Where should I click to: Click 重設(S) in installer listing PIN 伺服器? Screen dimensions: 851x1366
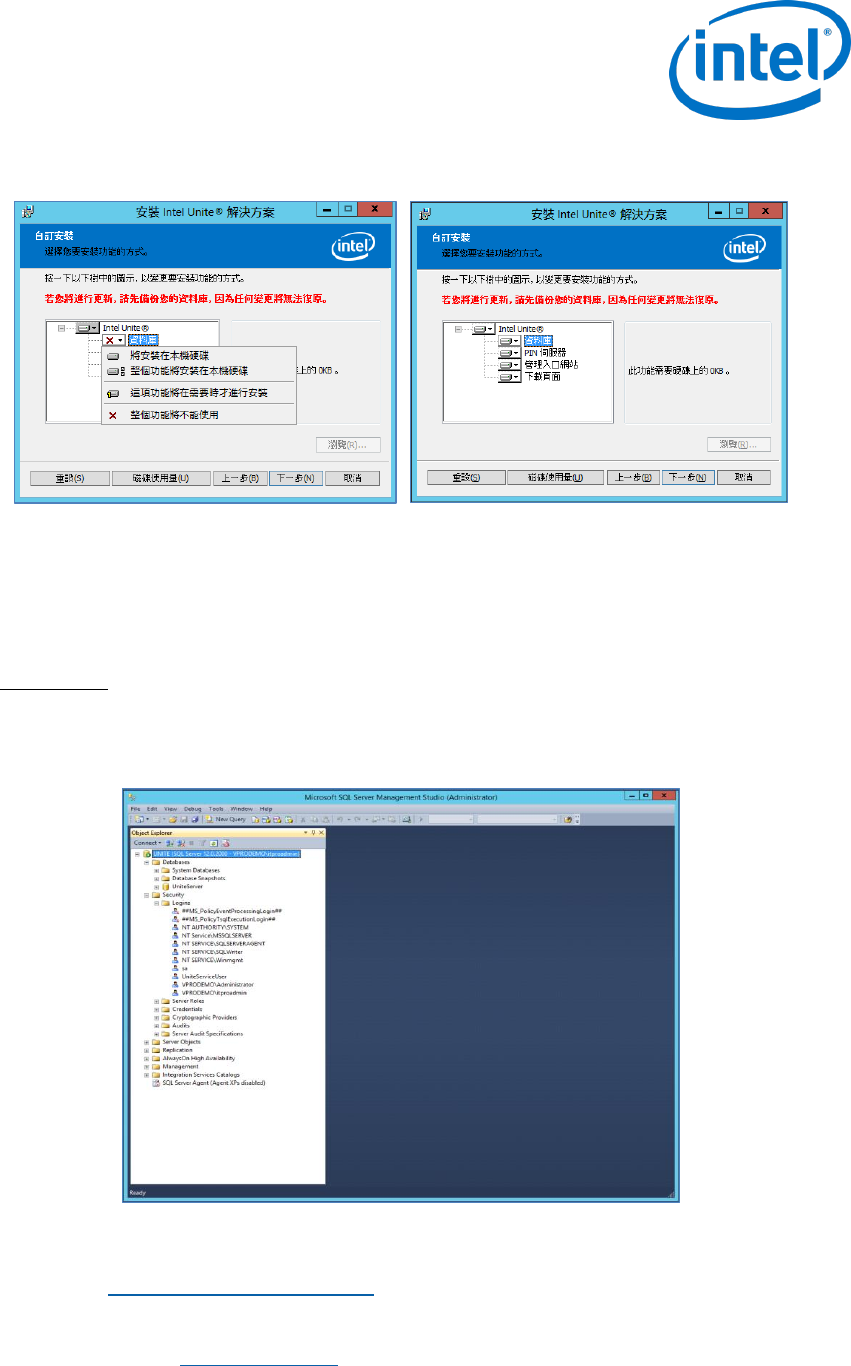(466, 478)
